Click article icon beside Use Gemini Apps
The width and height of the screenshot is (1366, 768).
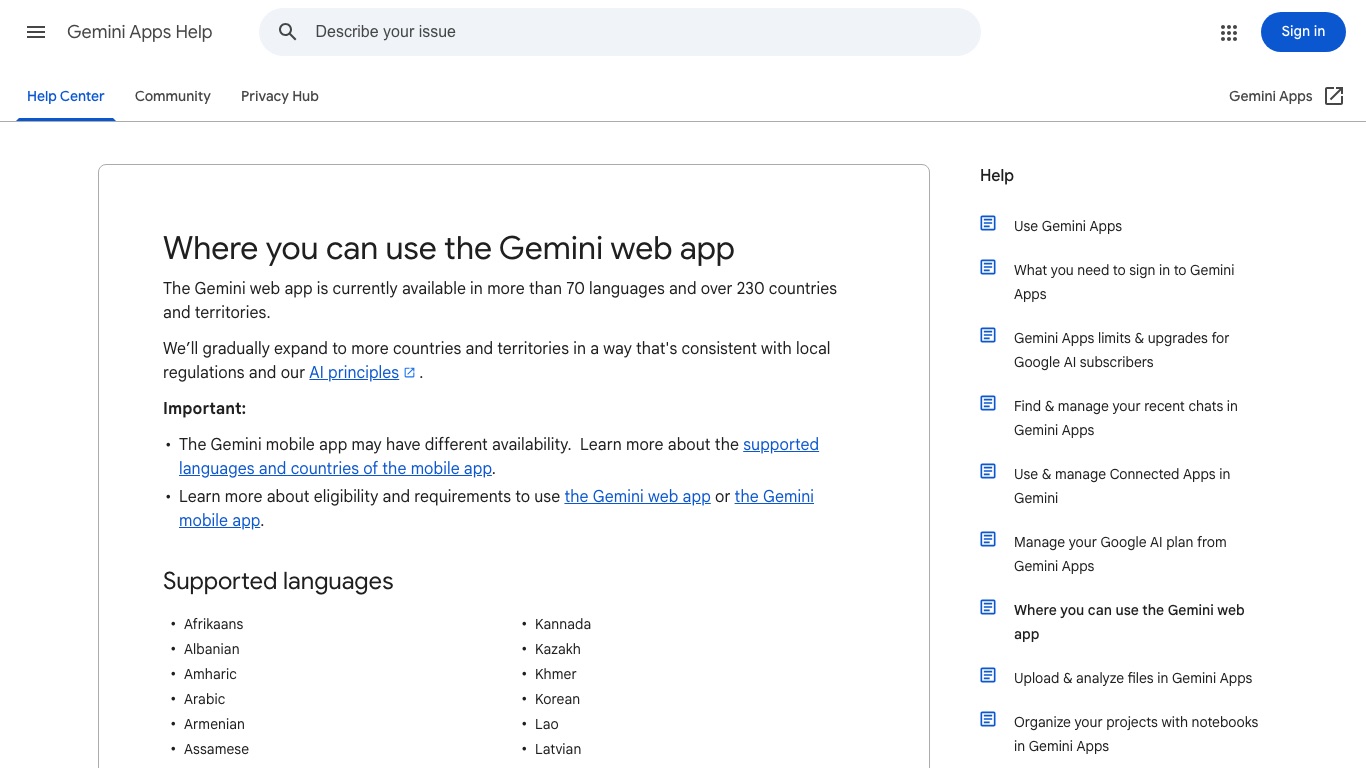988,224
